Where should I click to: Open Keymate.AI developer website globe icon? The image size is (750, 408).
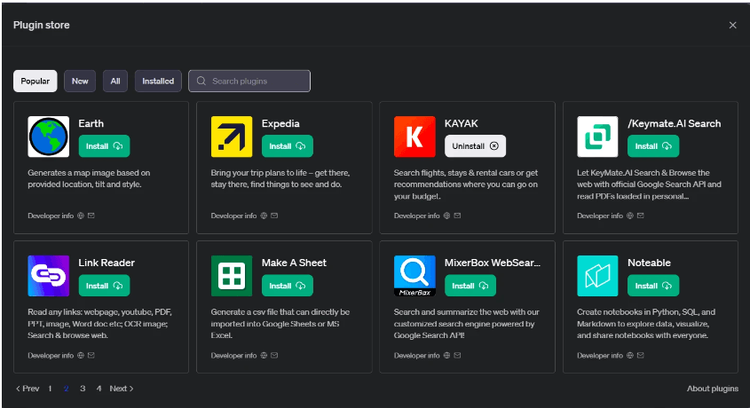[630, 216]
